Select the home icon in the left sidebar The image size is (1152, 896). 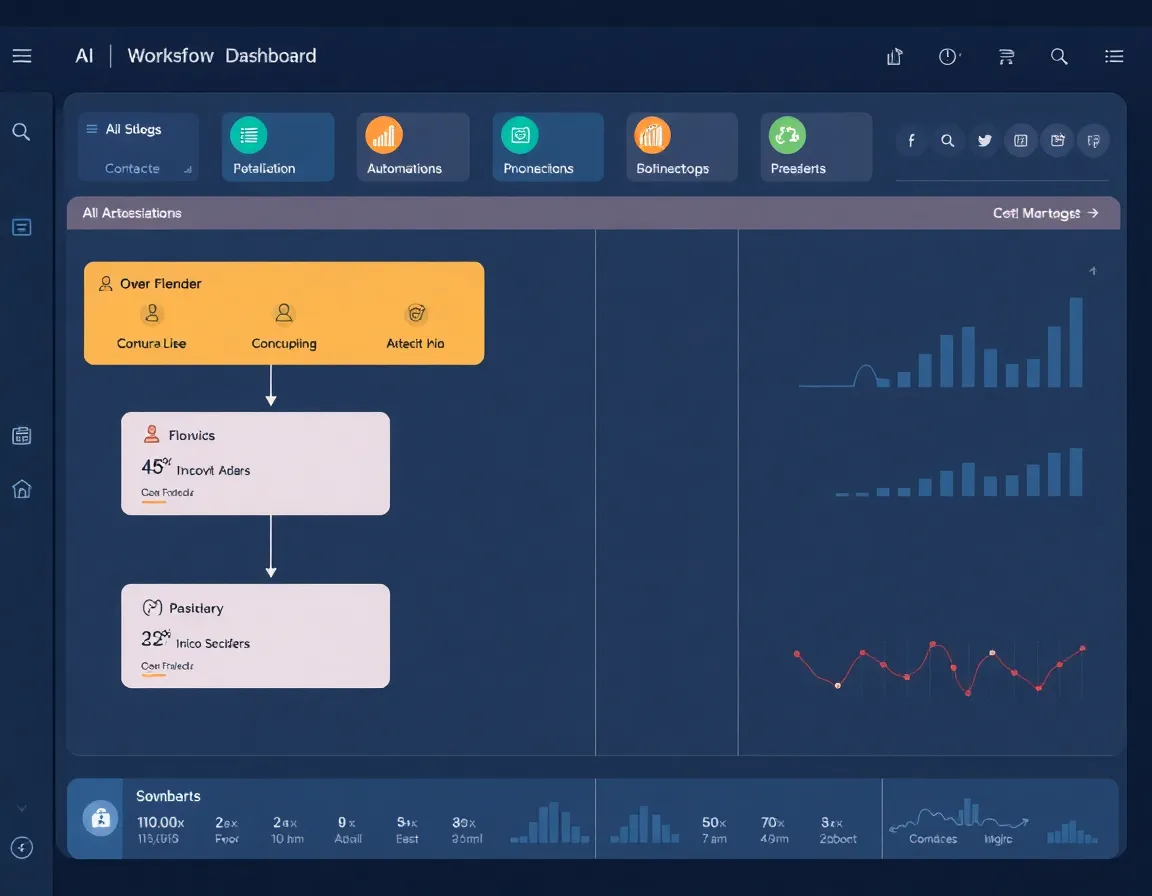tap(22, 489)
